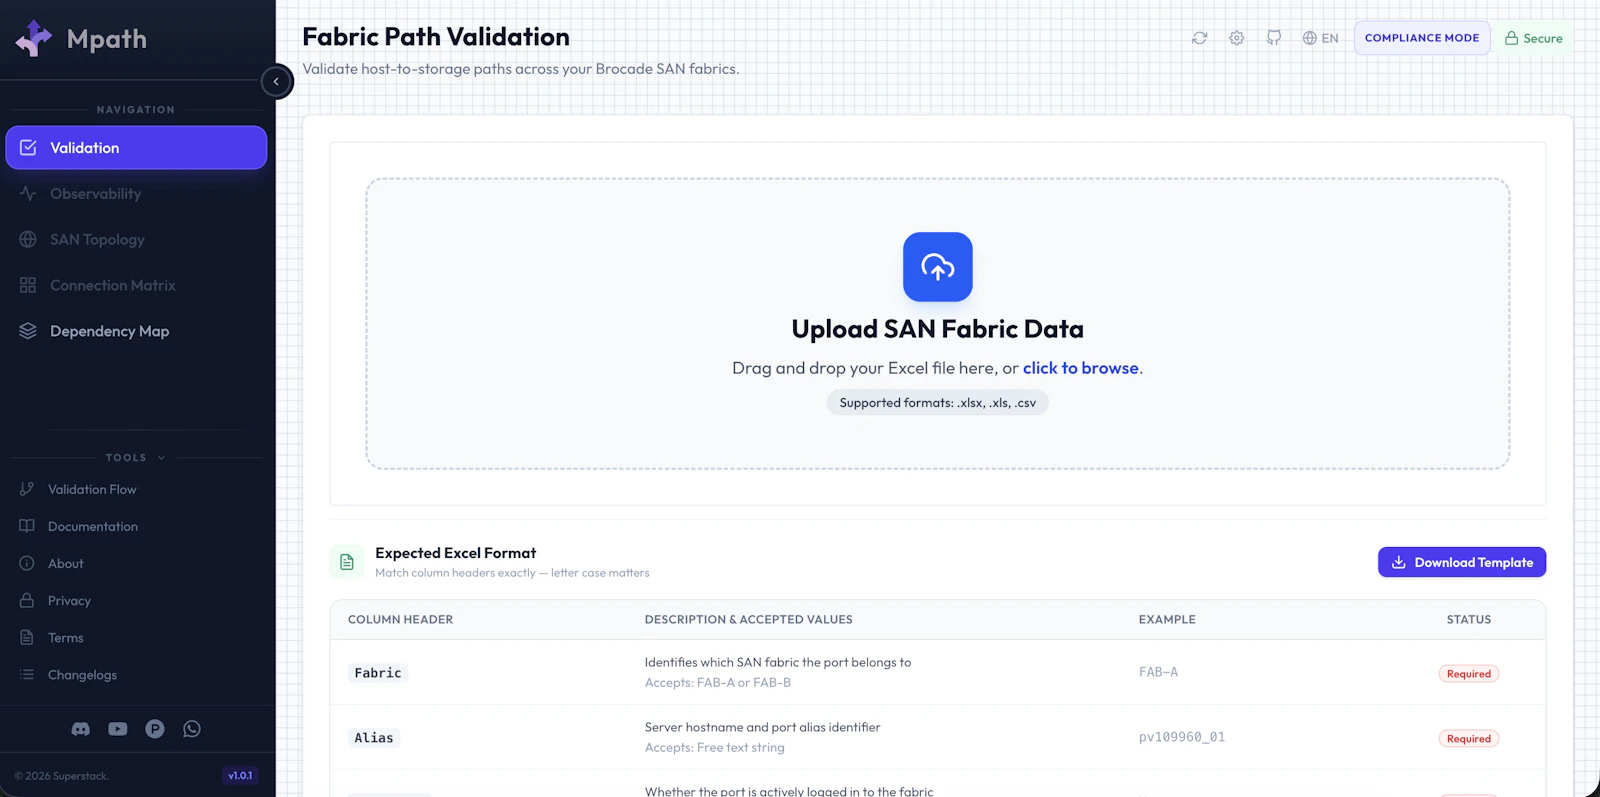
Task: Open the YouTube social icon
Action: pos(118,729)
